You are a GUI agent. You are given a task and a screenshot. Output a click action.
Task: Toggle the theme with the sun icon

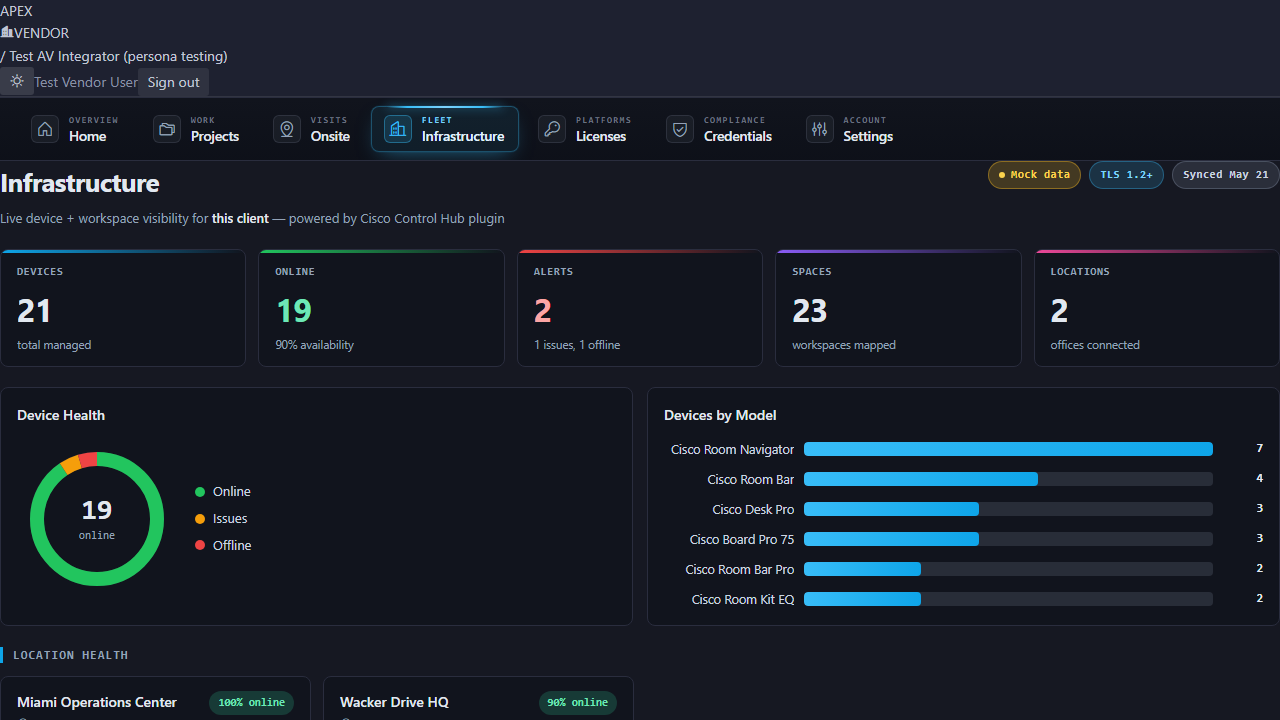17,82
